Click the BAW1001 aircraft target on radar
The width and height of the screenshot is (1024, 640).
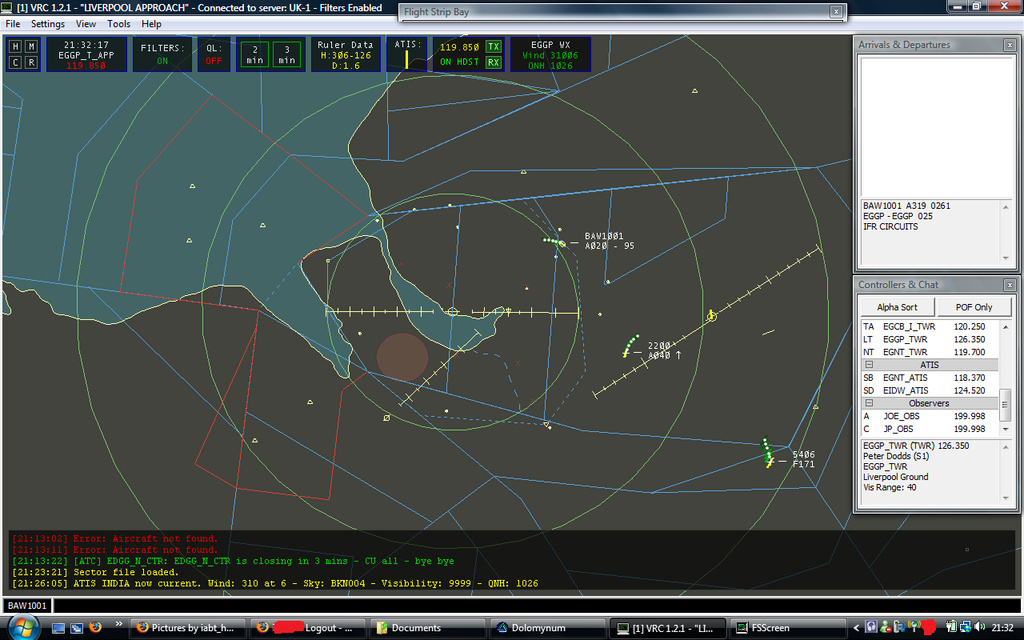point(563,244)
